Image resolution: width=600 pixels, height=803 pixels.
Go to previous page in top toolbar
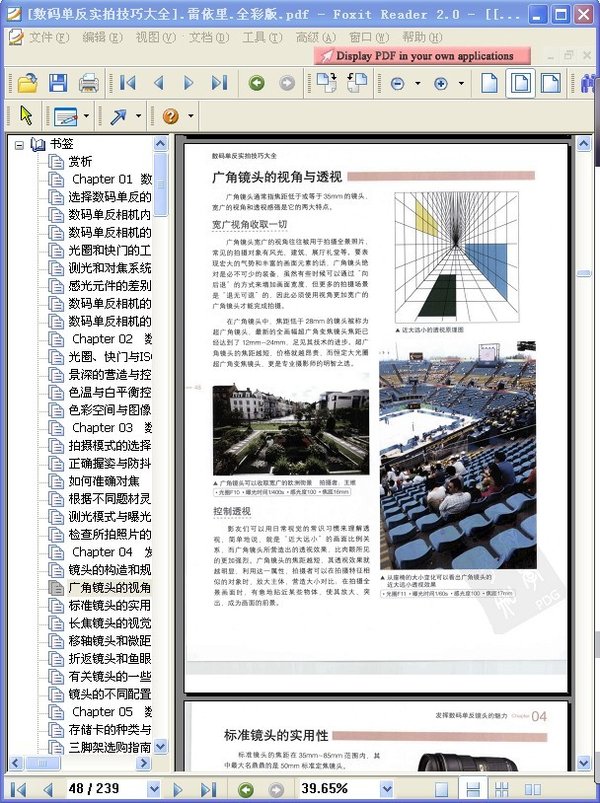coord(159,83)
